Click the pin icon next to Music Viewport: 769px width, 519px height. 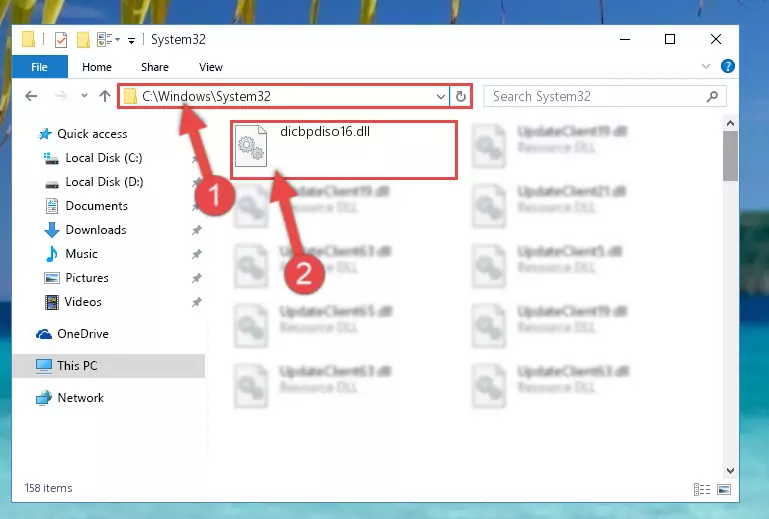click(197, 254)
